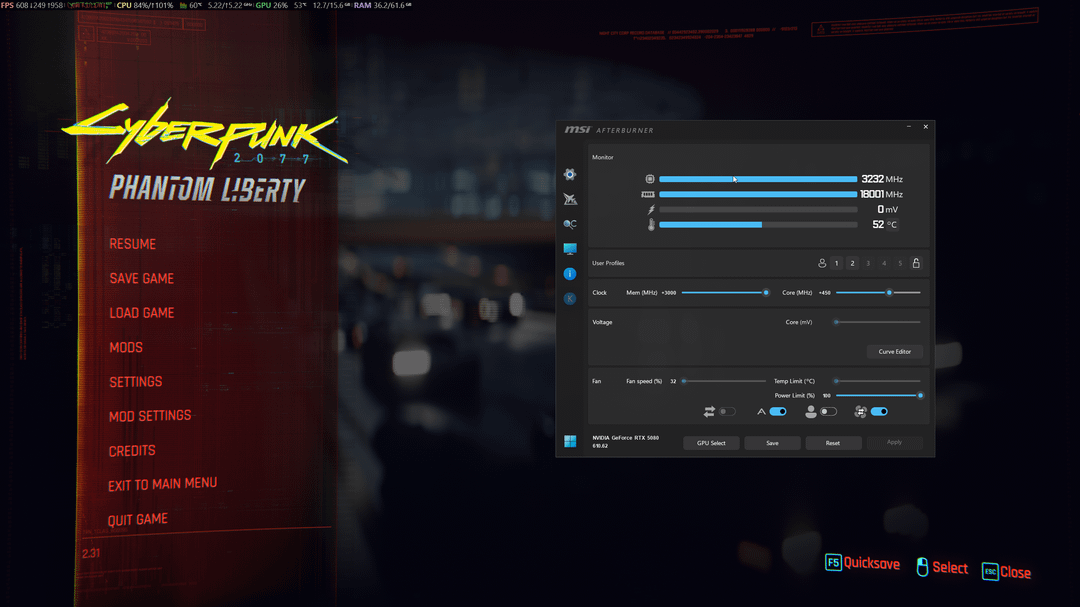The image size is (1080, 607).
Task: Switch temperature unit with °C button
Action: tap(892, 225)
